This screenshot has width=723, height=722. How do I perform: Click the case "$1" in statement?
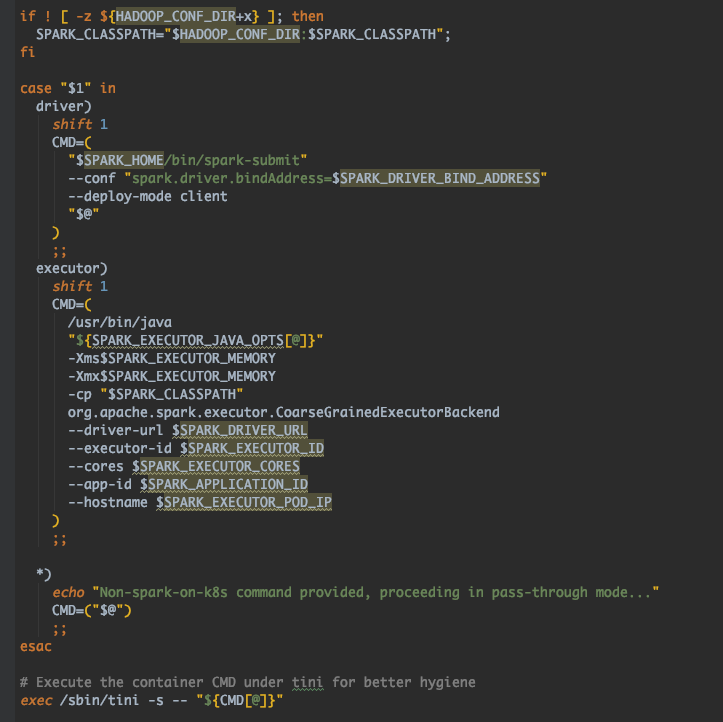(x=67, y=88)
